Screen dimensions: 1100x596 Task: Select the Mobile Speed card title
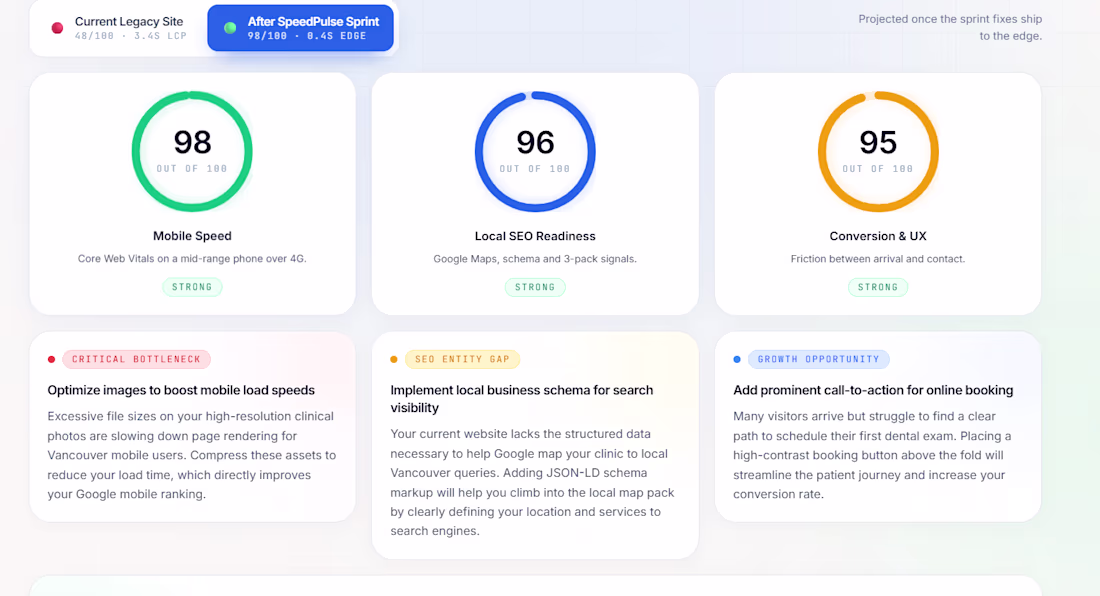pyautogui.click(x=192, y=236)
